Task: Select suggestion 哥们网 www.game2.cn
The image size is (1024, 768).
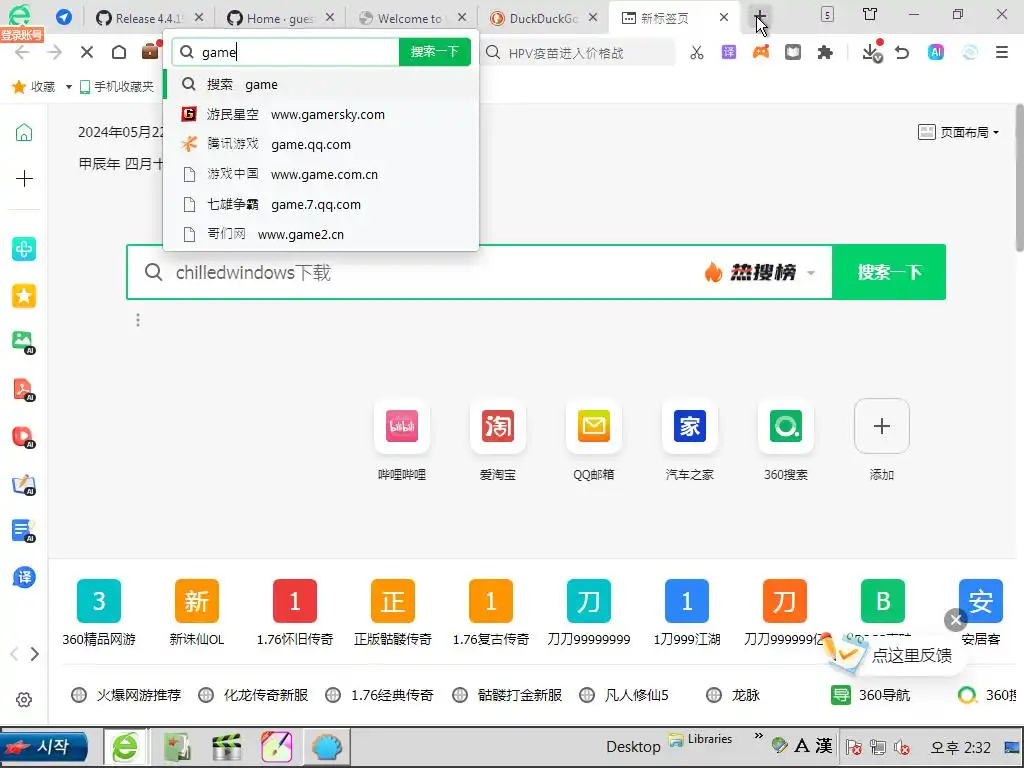Action: (x=321, y=234)
